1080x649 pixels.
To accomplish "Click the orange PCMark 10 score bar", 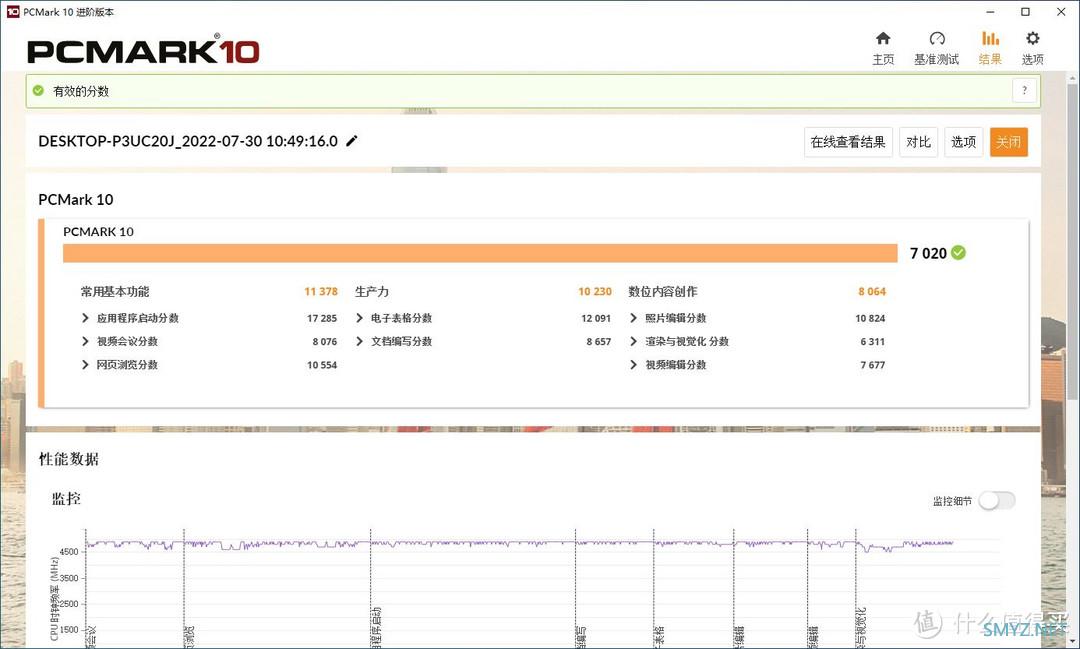I will click(x=480, y=253).
